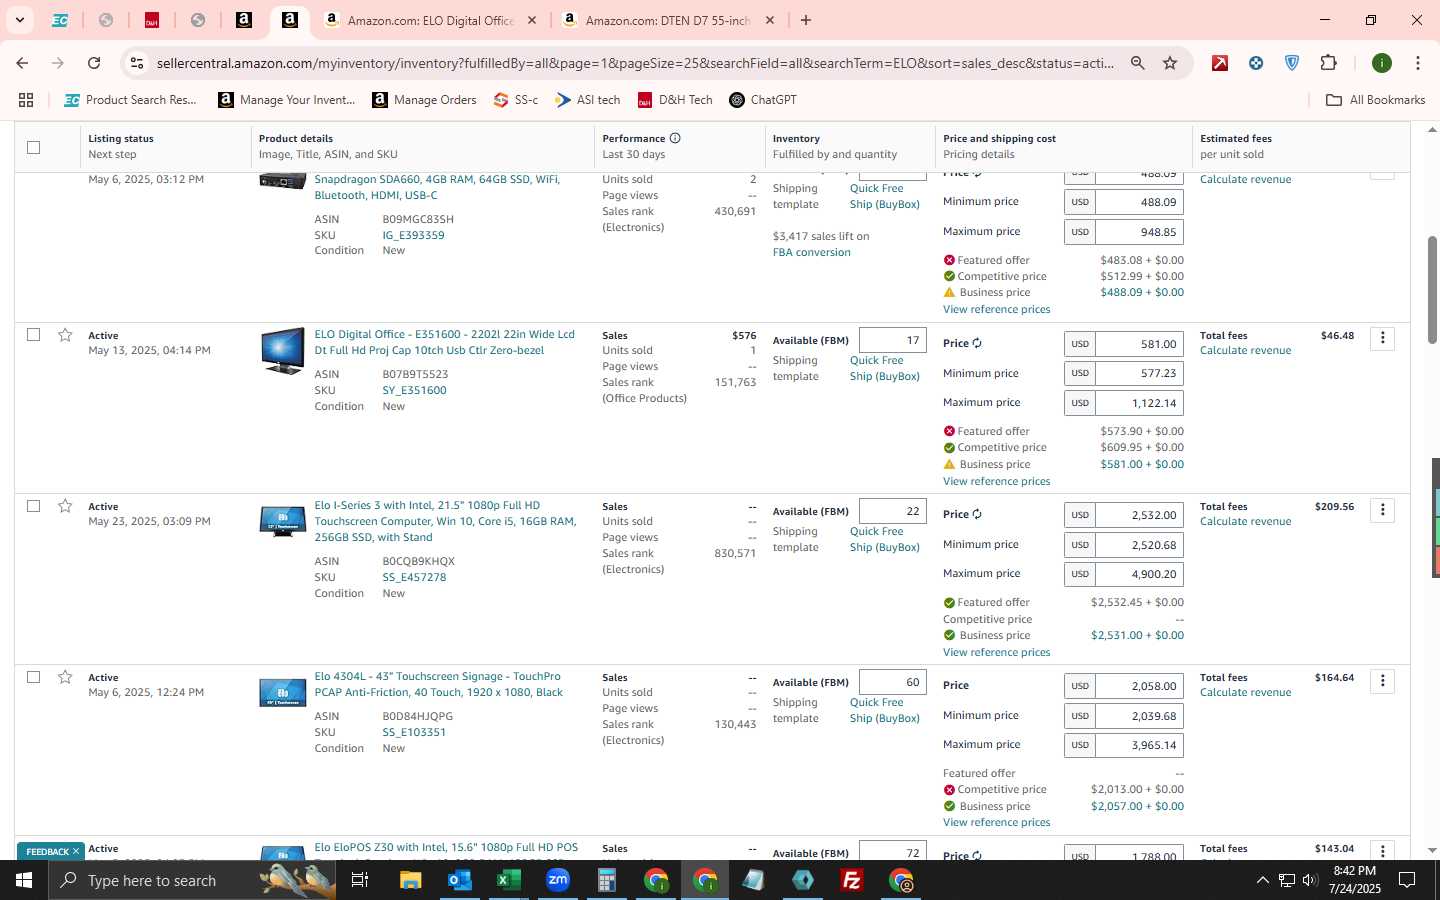
Task: Open the Chrome profile avatar
Action: coord(1382,63)
